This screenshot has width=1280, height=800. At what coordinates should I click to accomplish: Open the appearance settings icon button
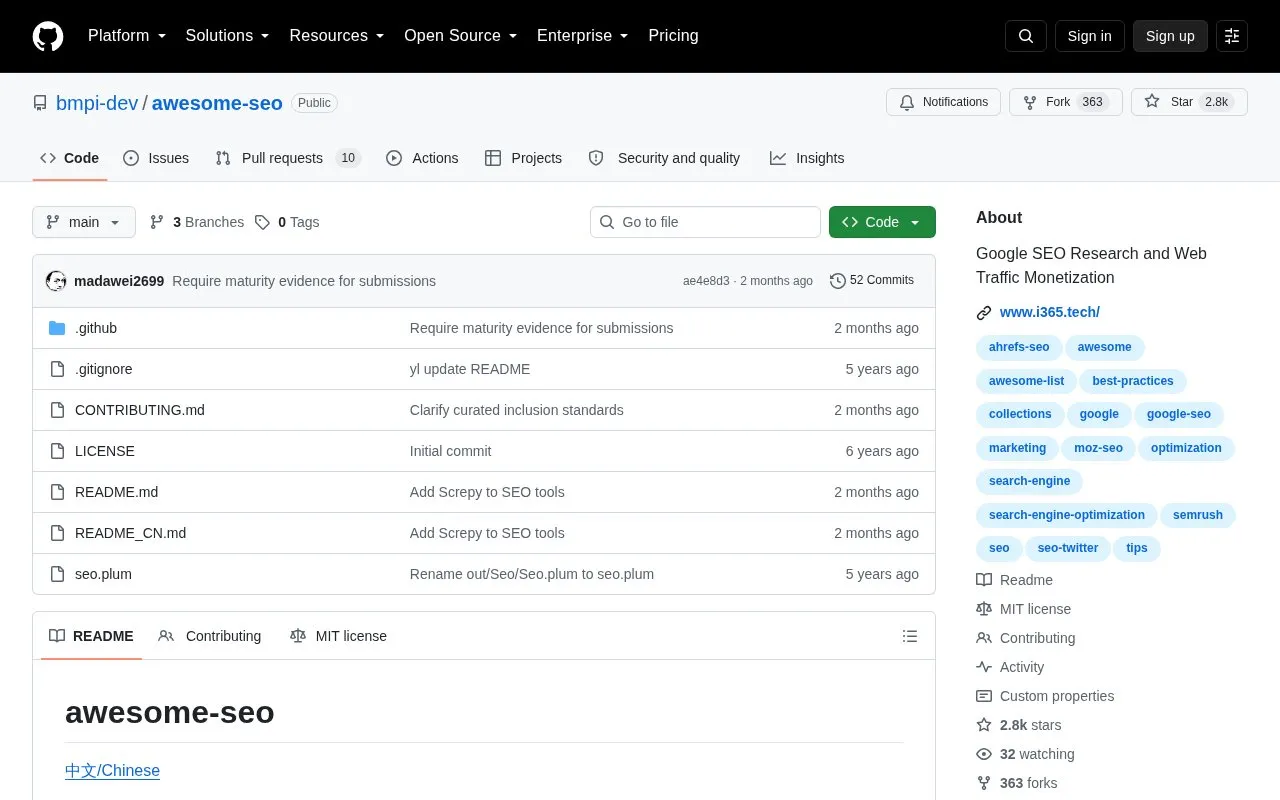click(1232, 36)
